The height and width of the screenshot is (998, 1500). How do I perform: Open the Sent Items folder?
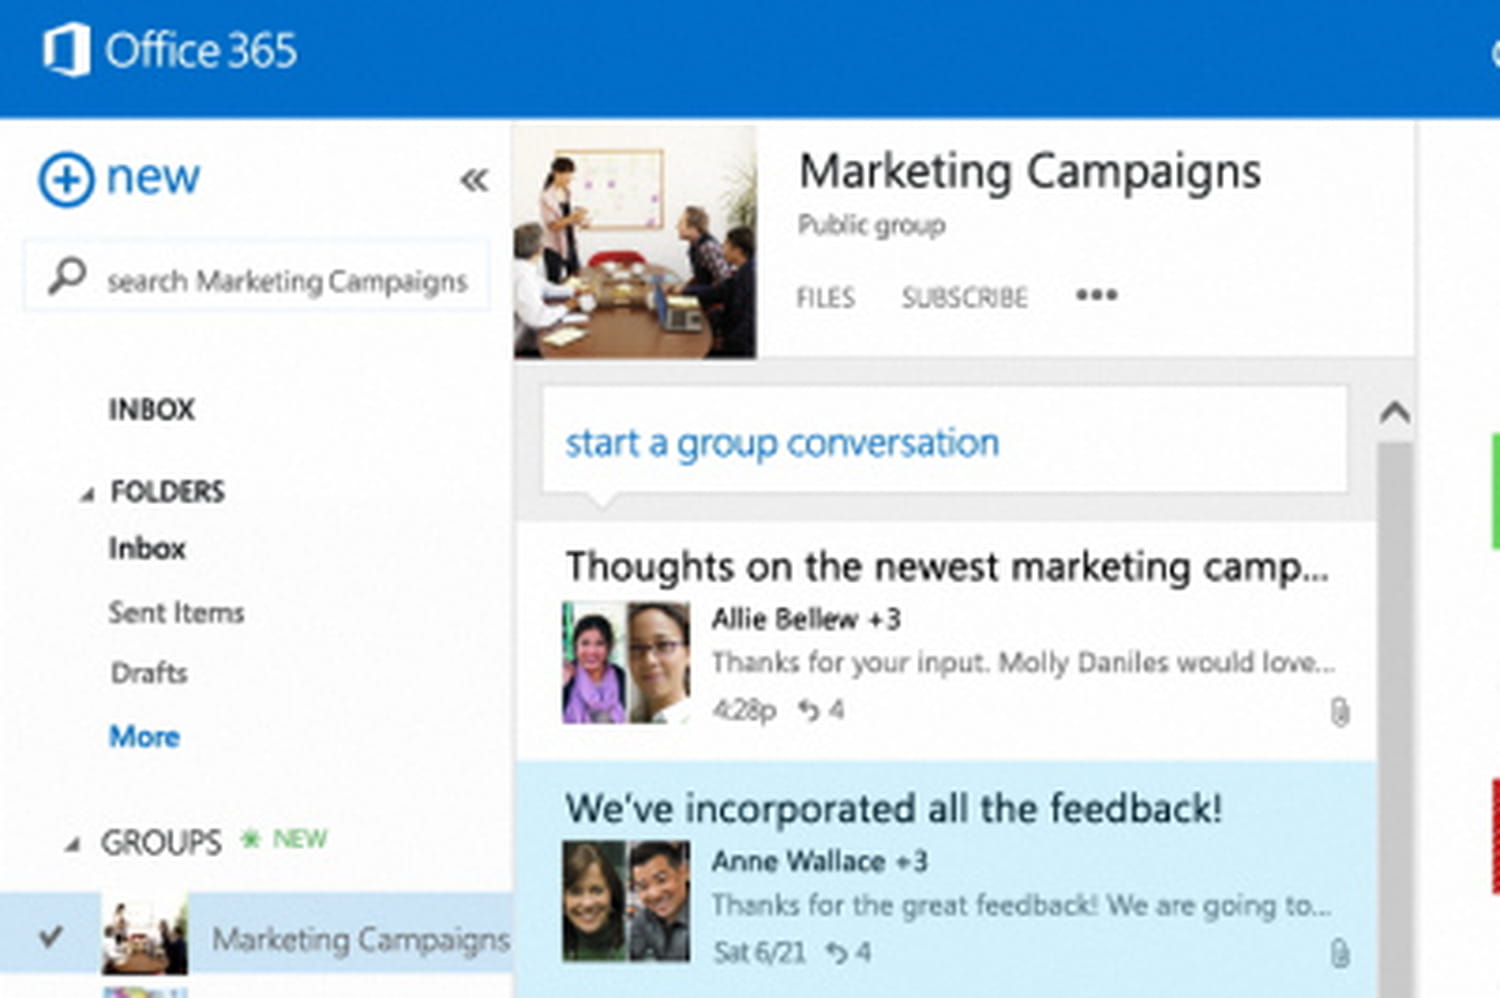tap(176, 612)
